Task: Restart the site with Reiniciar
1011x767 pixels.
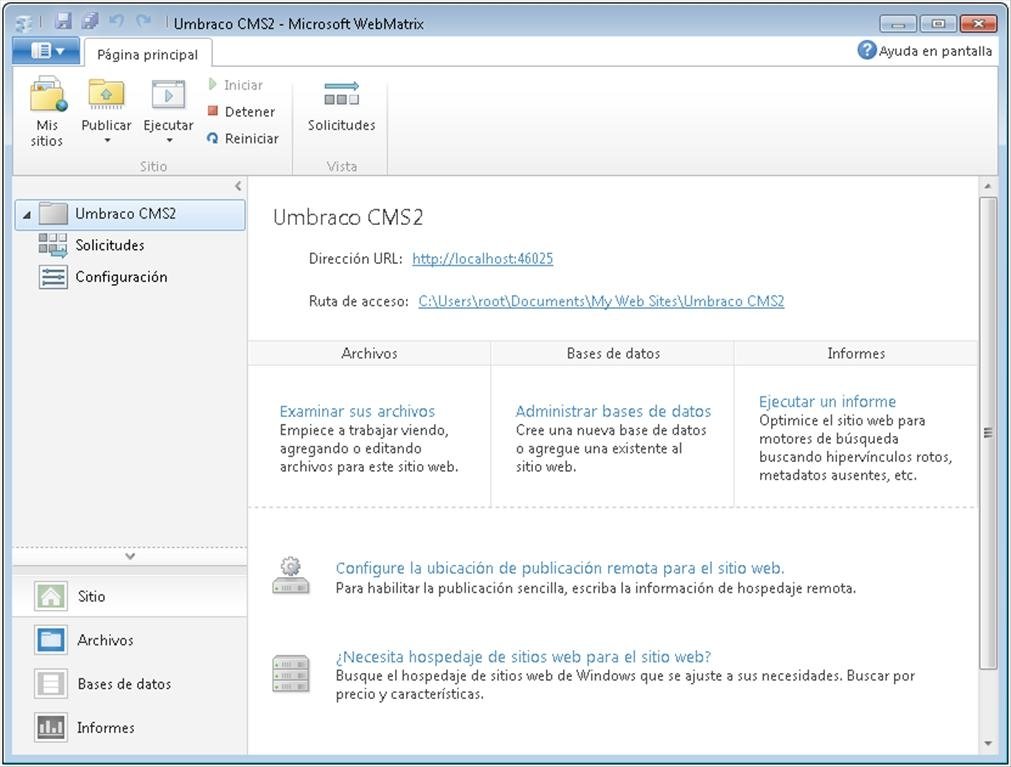Action: (x=243, y=138)
